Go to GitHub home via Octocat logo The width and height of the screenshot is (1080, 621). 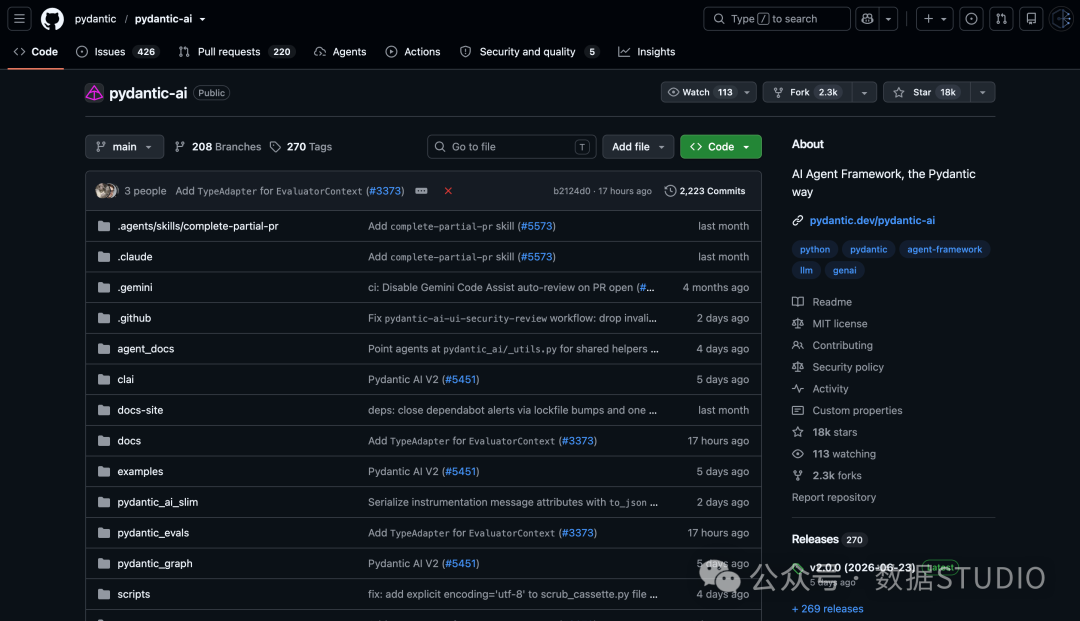[52, 19]
